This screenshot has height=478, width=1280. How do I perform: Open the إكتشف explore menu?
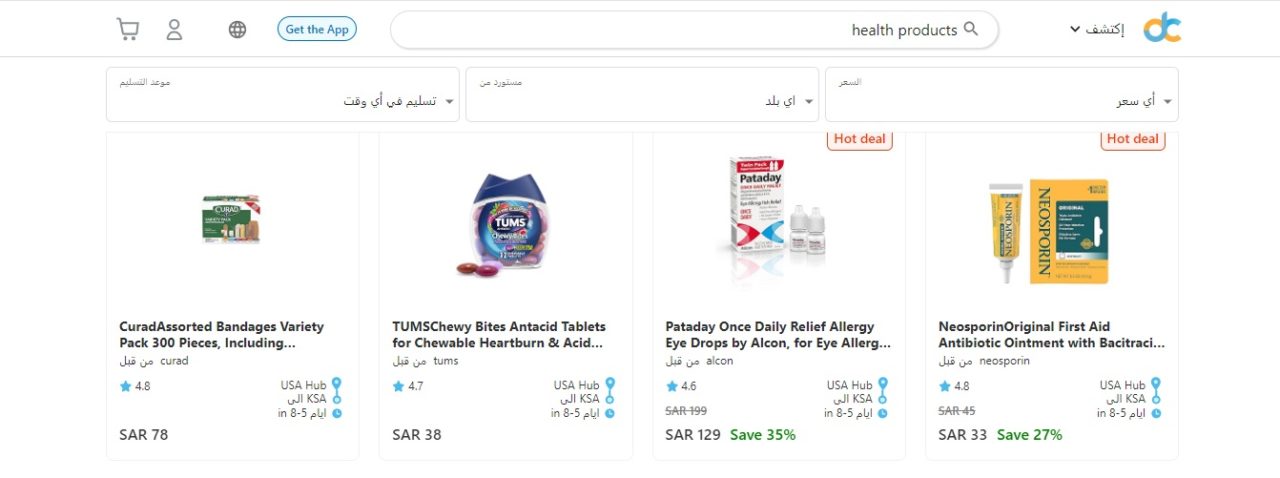tap(1097, 29)
